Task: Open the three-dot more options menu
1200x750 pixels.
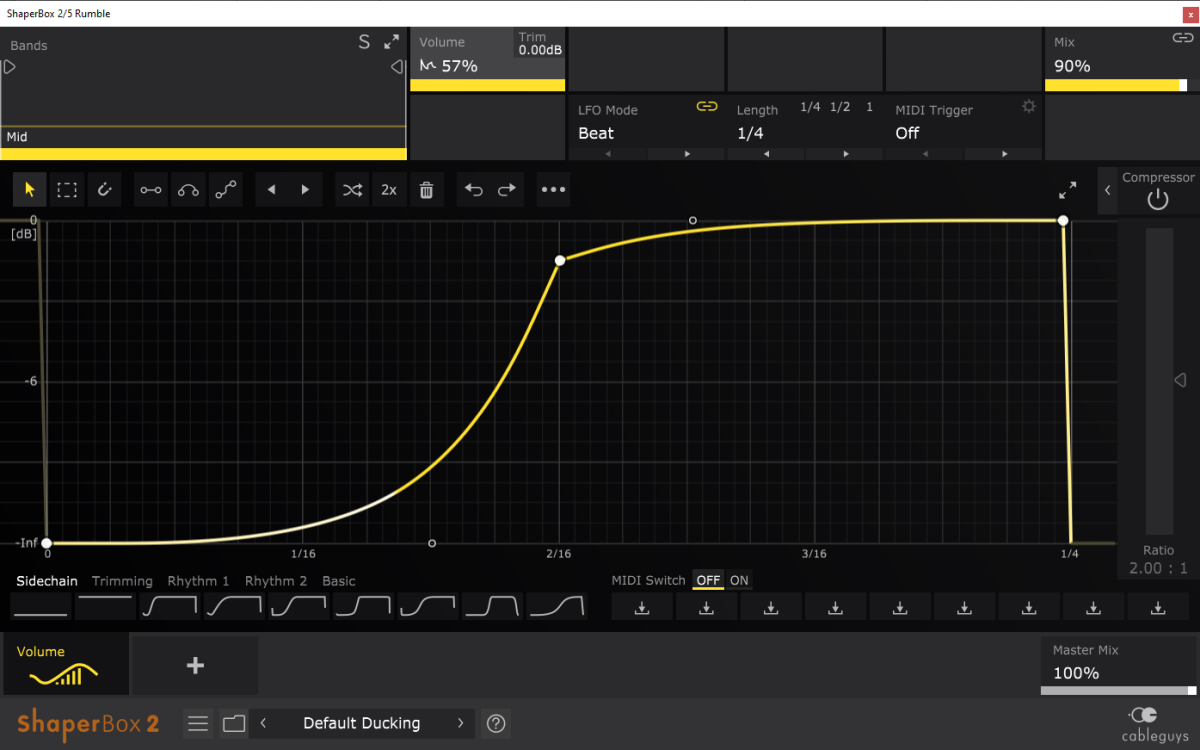Action: (553, 189)
